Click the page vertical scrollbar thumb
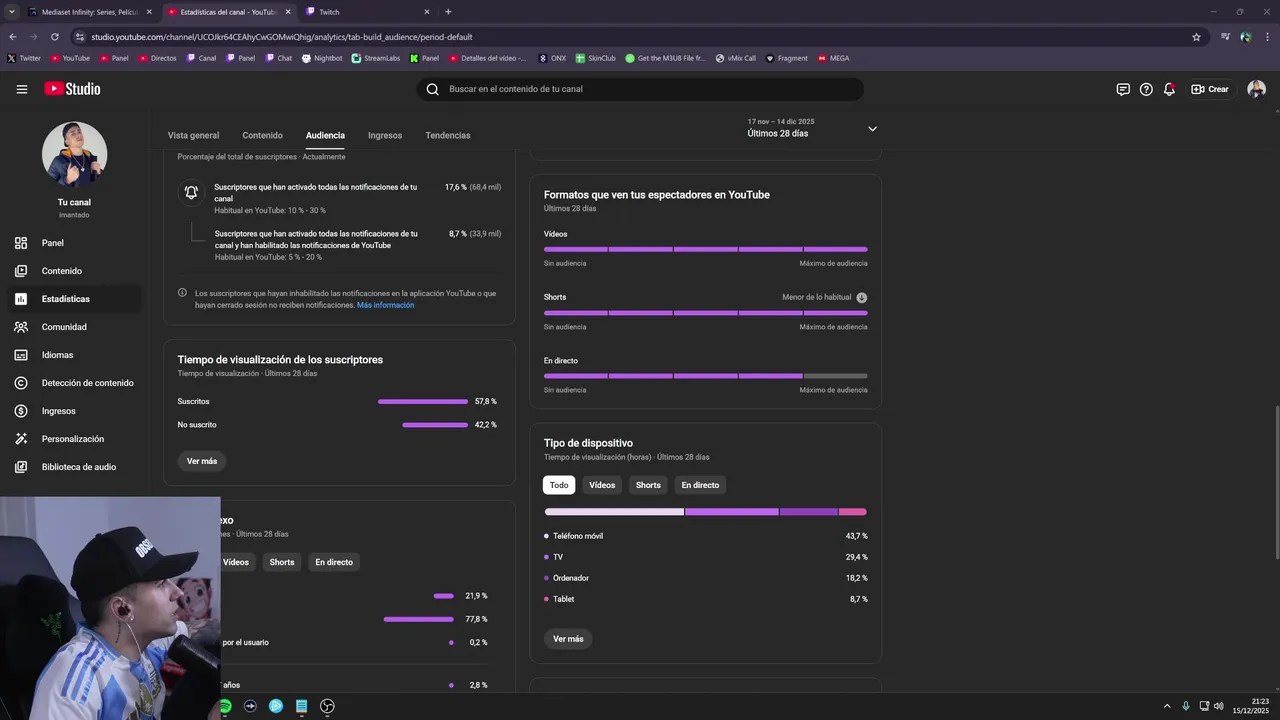Screen dimensions: 1280x720 click(x=1276, y=482)
